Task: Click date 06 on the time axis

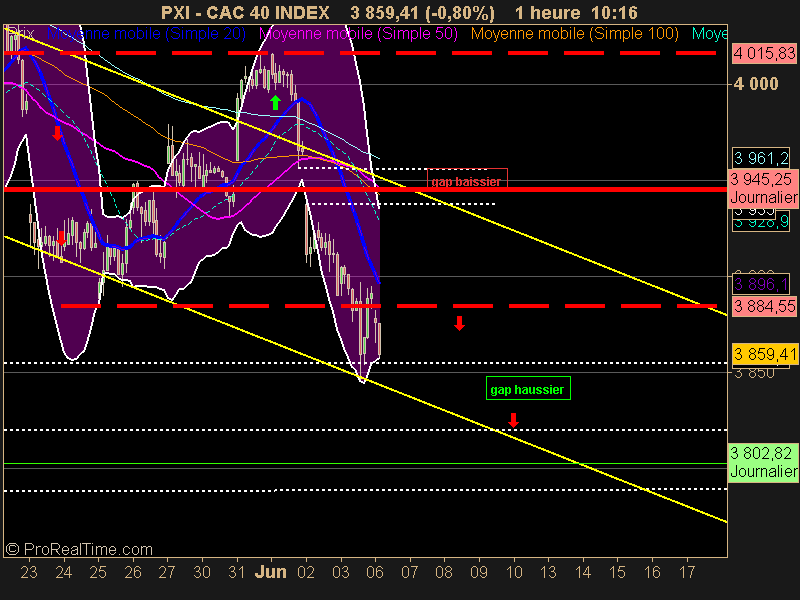Action: coord(375,572)
